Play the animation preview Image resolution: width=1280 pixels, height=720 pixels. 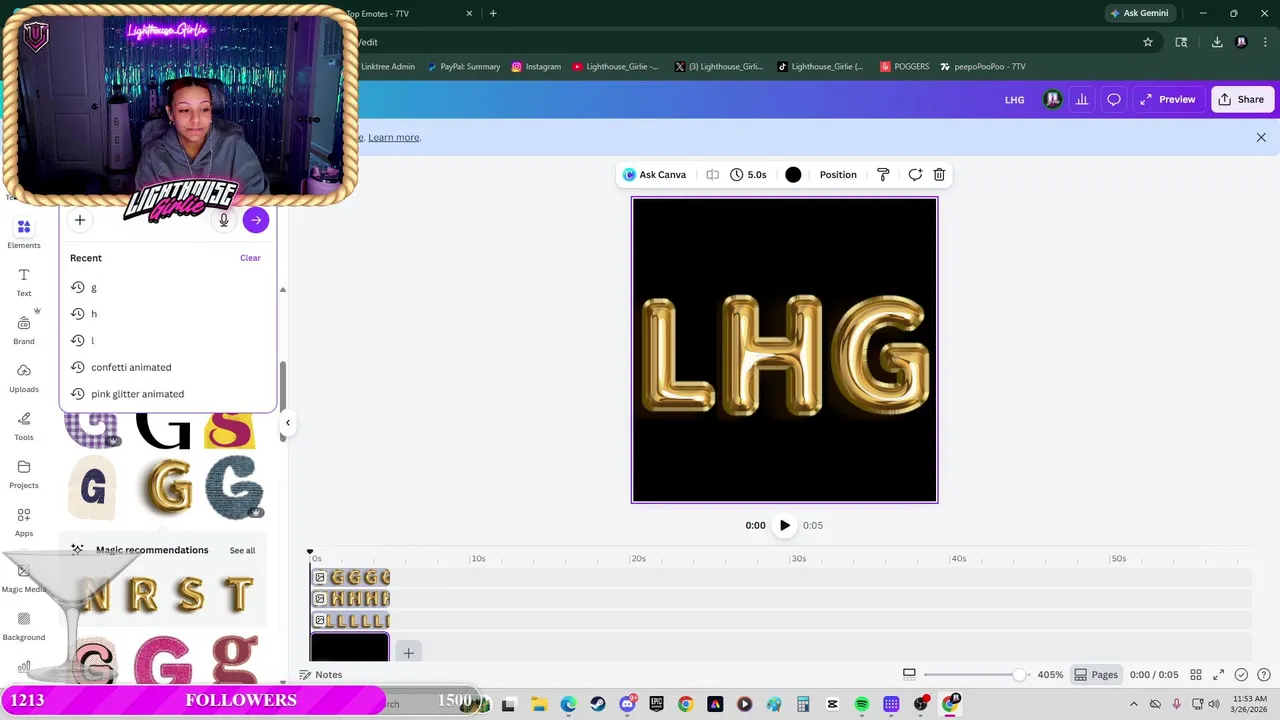785,525
